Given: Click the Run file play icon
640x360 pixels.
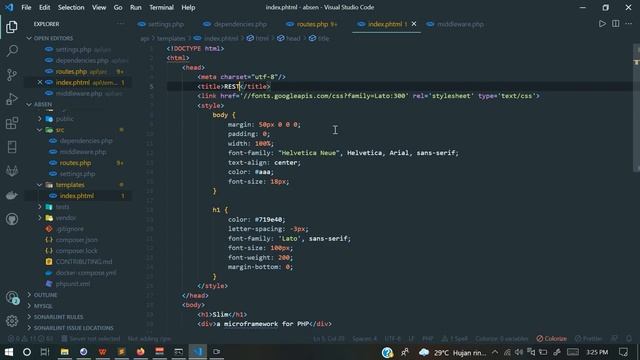Looking at the screenshot, I should [602, 24].
